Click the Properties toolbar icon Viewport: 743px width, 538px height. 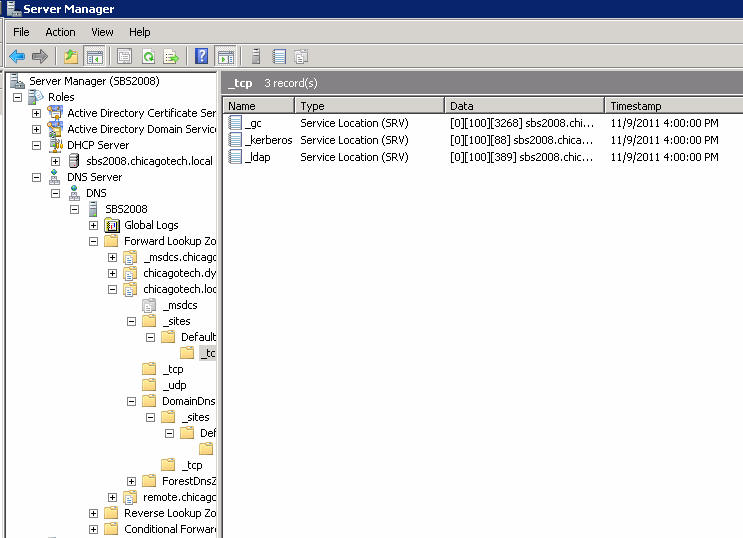[125, 56]
